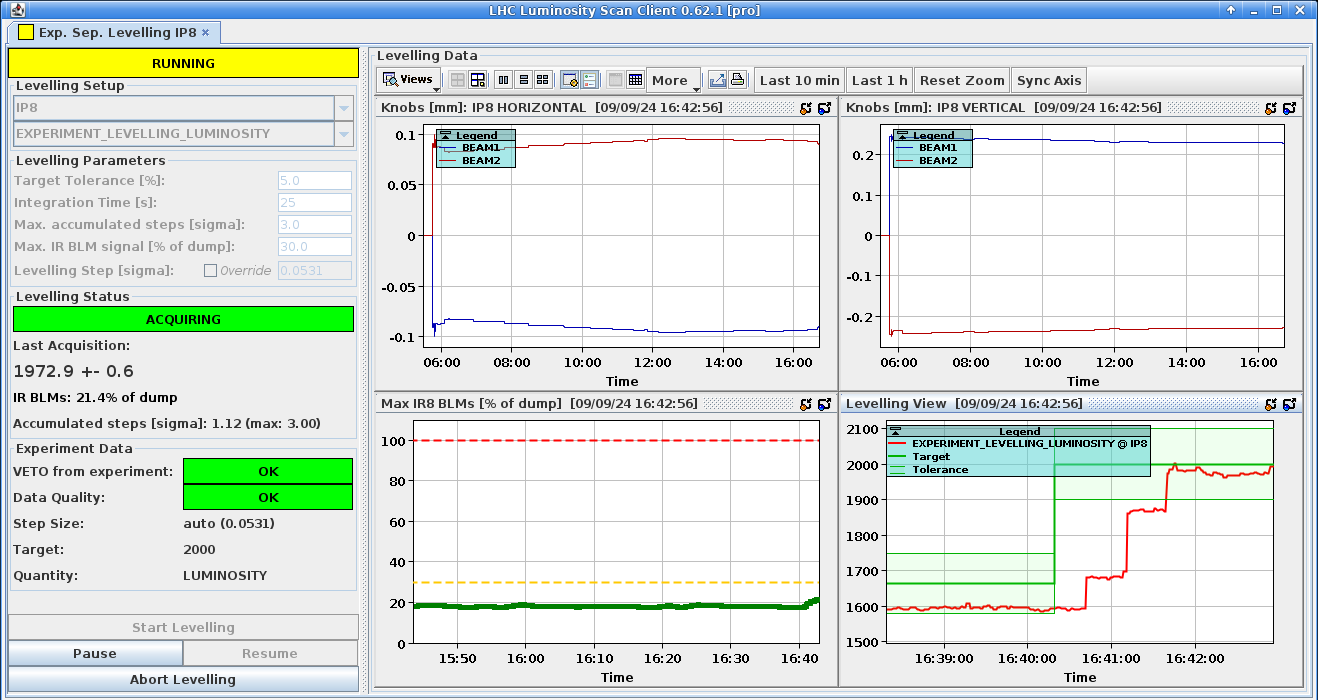Click the data table grid icon in toolbar
The width and height of the screenshot is (1318, 700).
pos(635,80)
